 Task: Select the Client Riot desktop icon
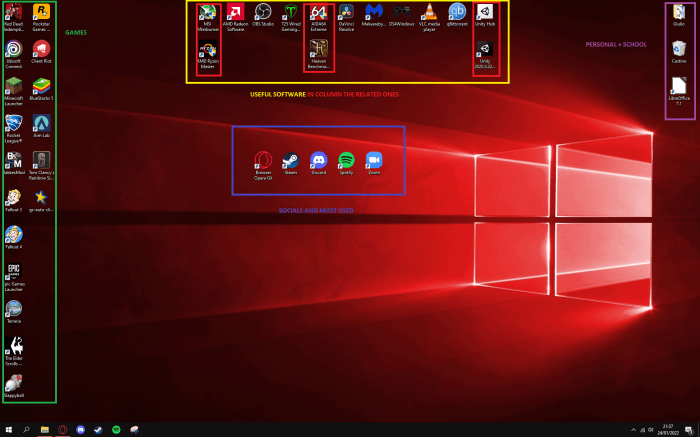[41, 52]
